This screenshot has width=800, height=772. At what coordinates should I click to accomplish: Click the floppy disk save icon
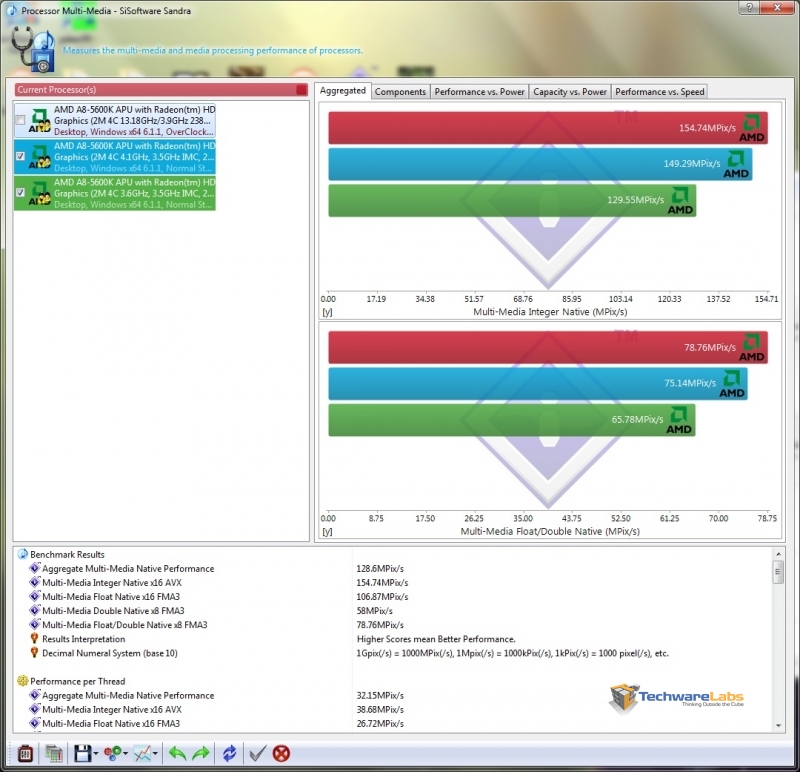click(83, 754)
